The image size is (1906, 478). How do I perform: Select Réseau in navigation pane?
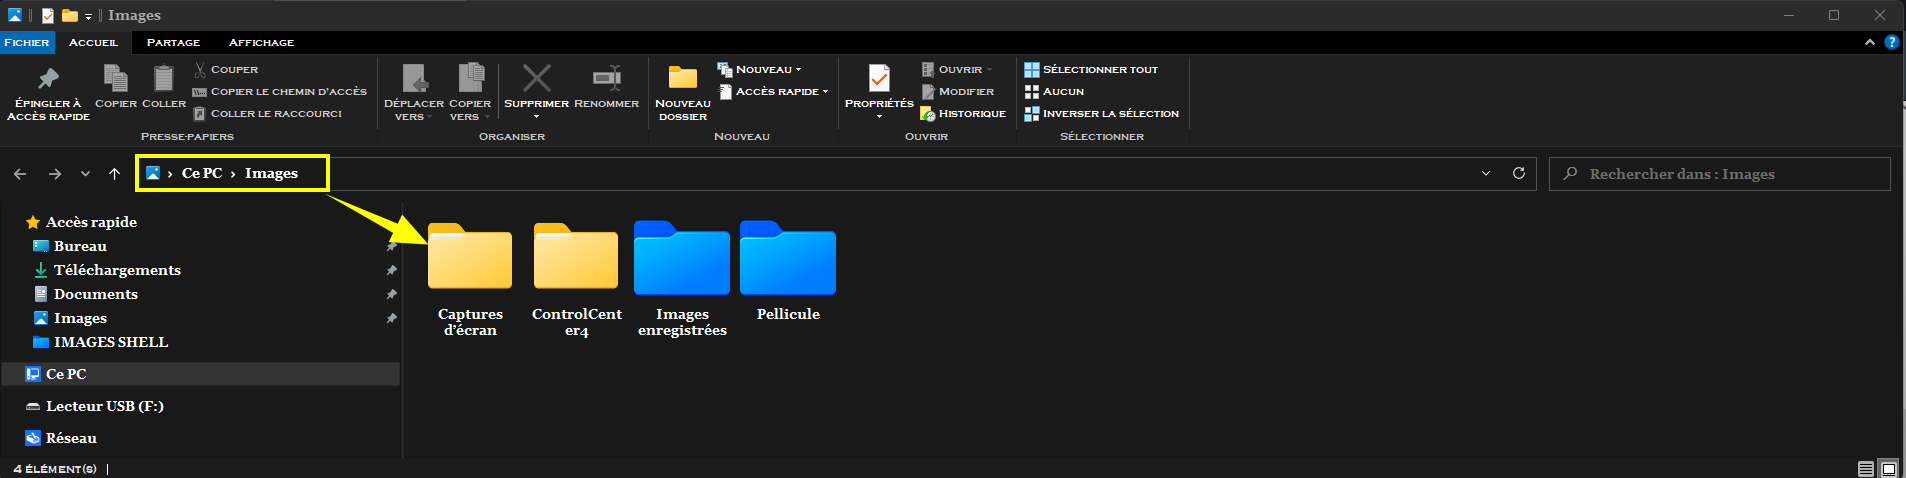click(71, 438)
